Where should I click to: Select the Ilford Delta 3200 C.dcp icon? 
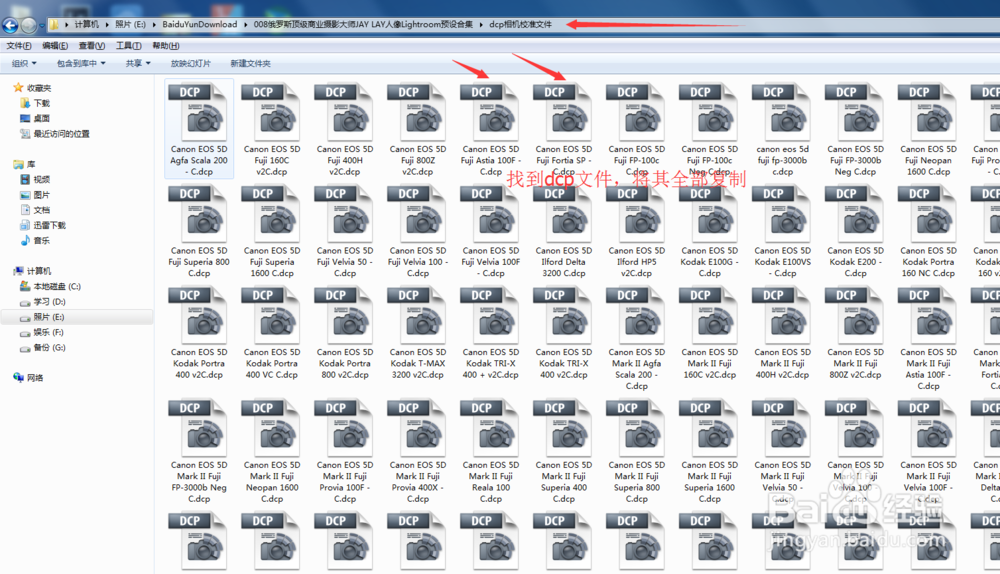pos(562,214)
